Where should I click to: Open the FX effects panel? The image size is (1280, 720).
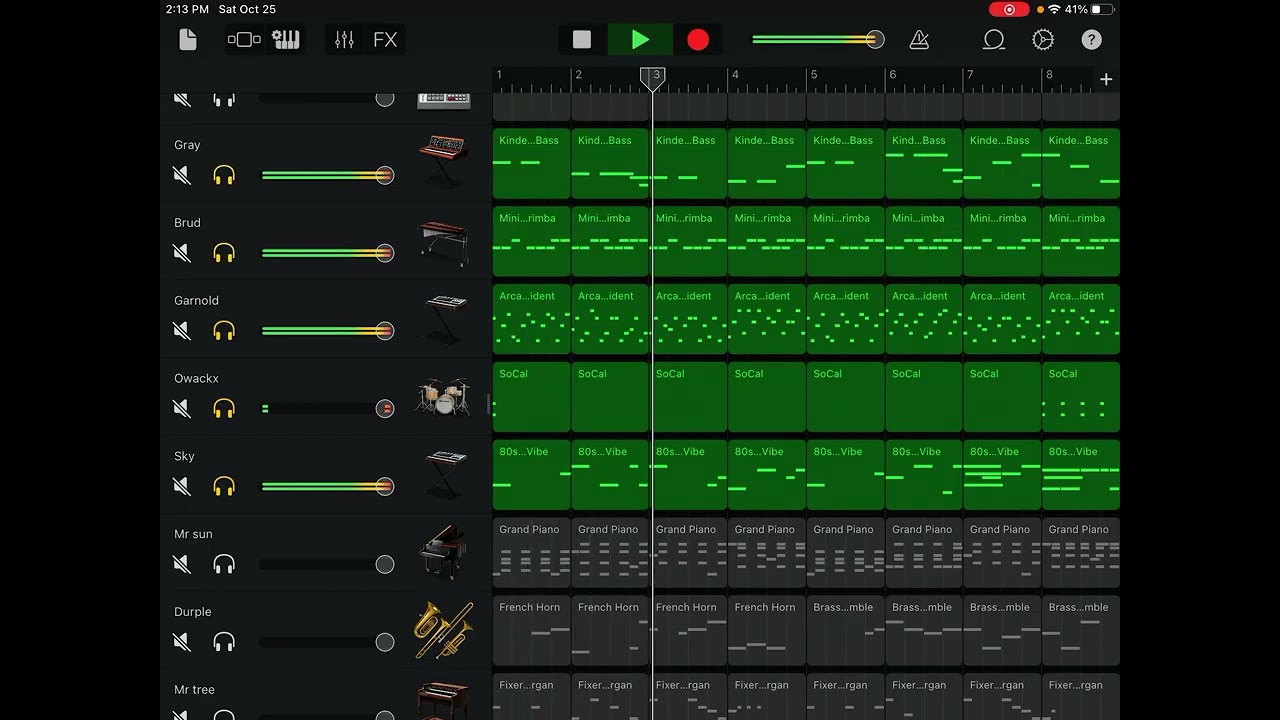click(385, 40)
